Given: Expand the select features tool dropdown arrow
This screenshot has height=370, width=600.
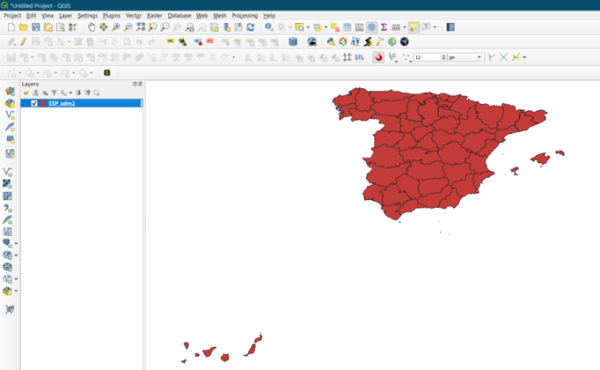Looking at the screenshot, I should pos(308,27).
